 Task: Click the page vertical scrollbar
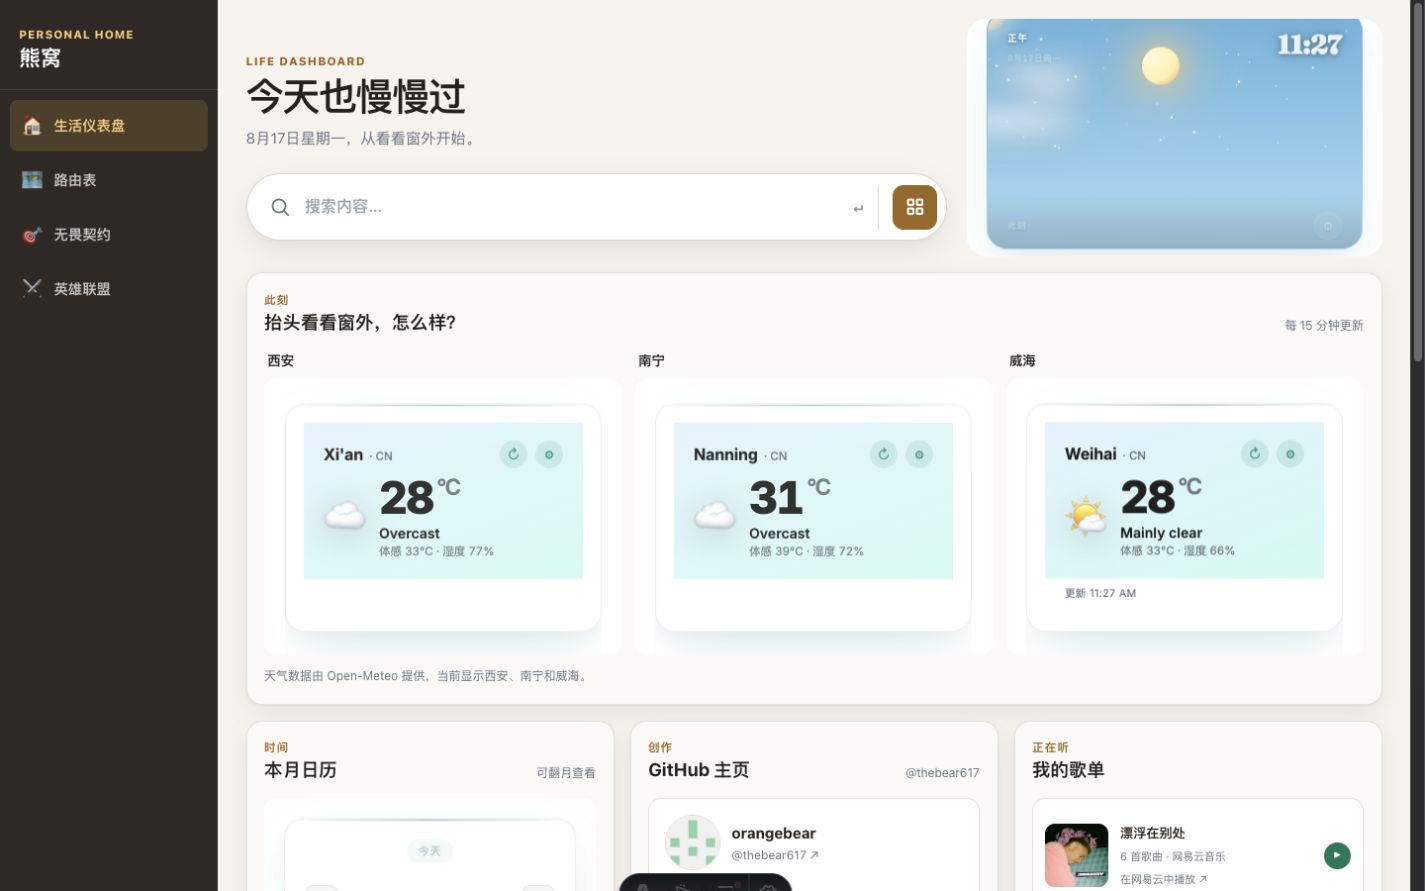pos(1417,180)
